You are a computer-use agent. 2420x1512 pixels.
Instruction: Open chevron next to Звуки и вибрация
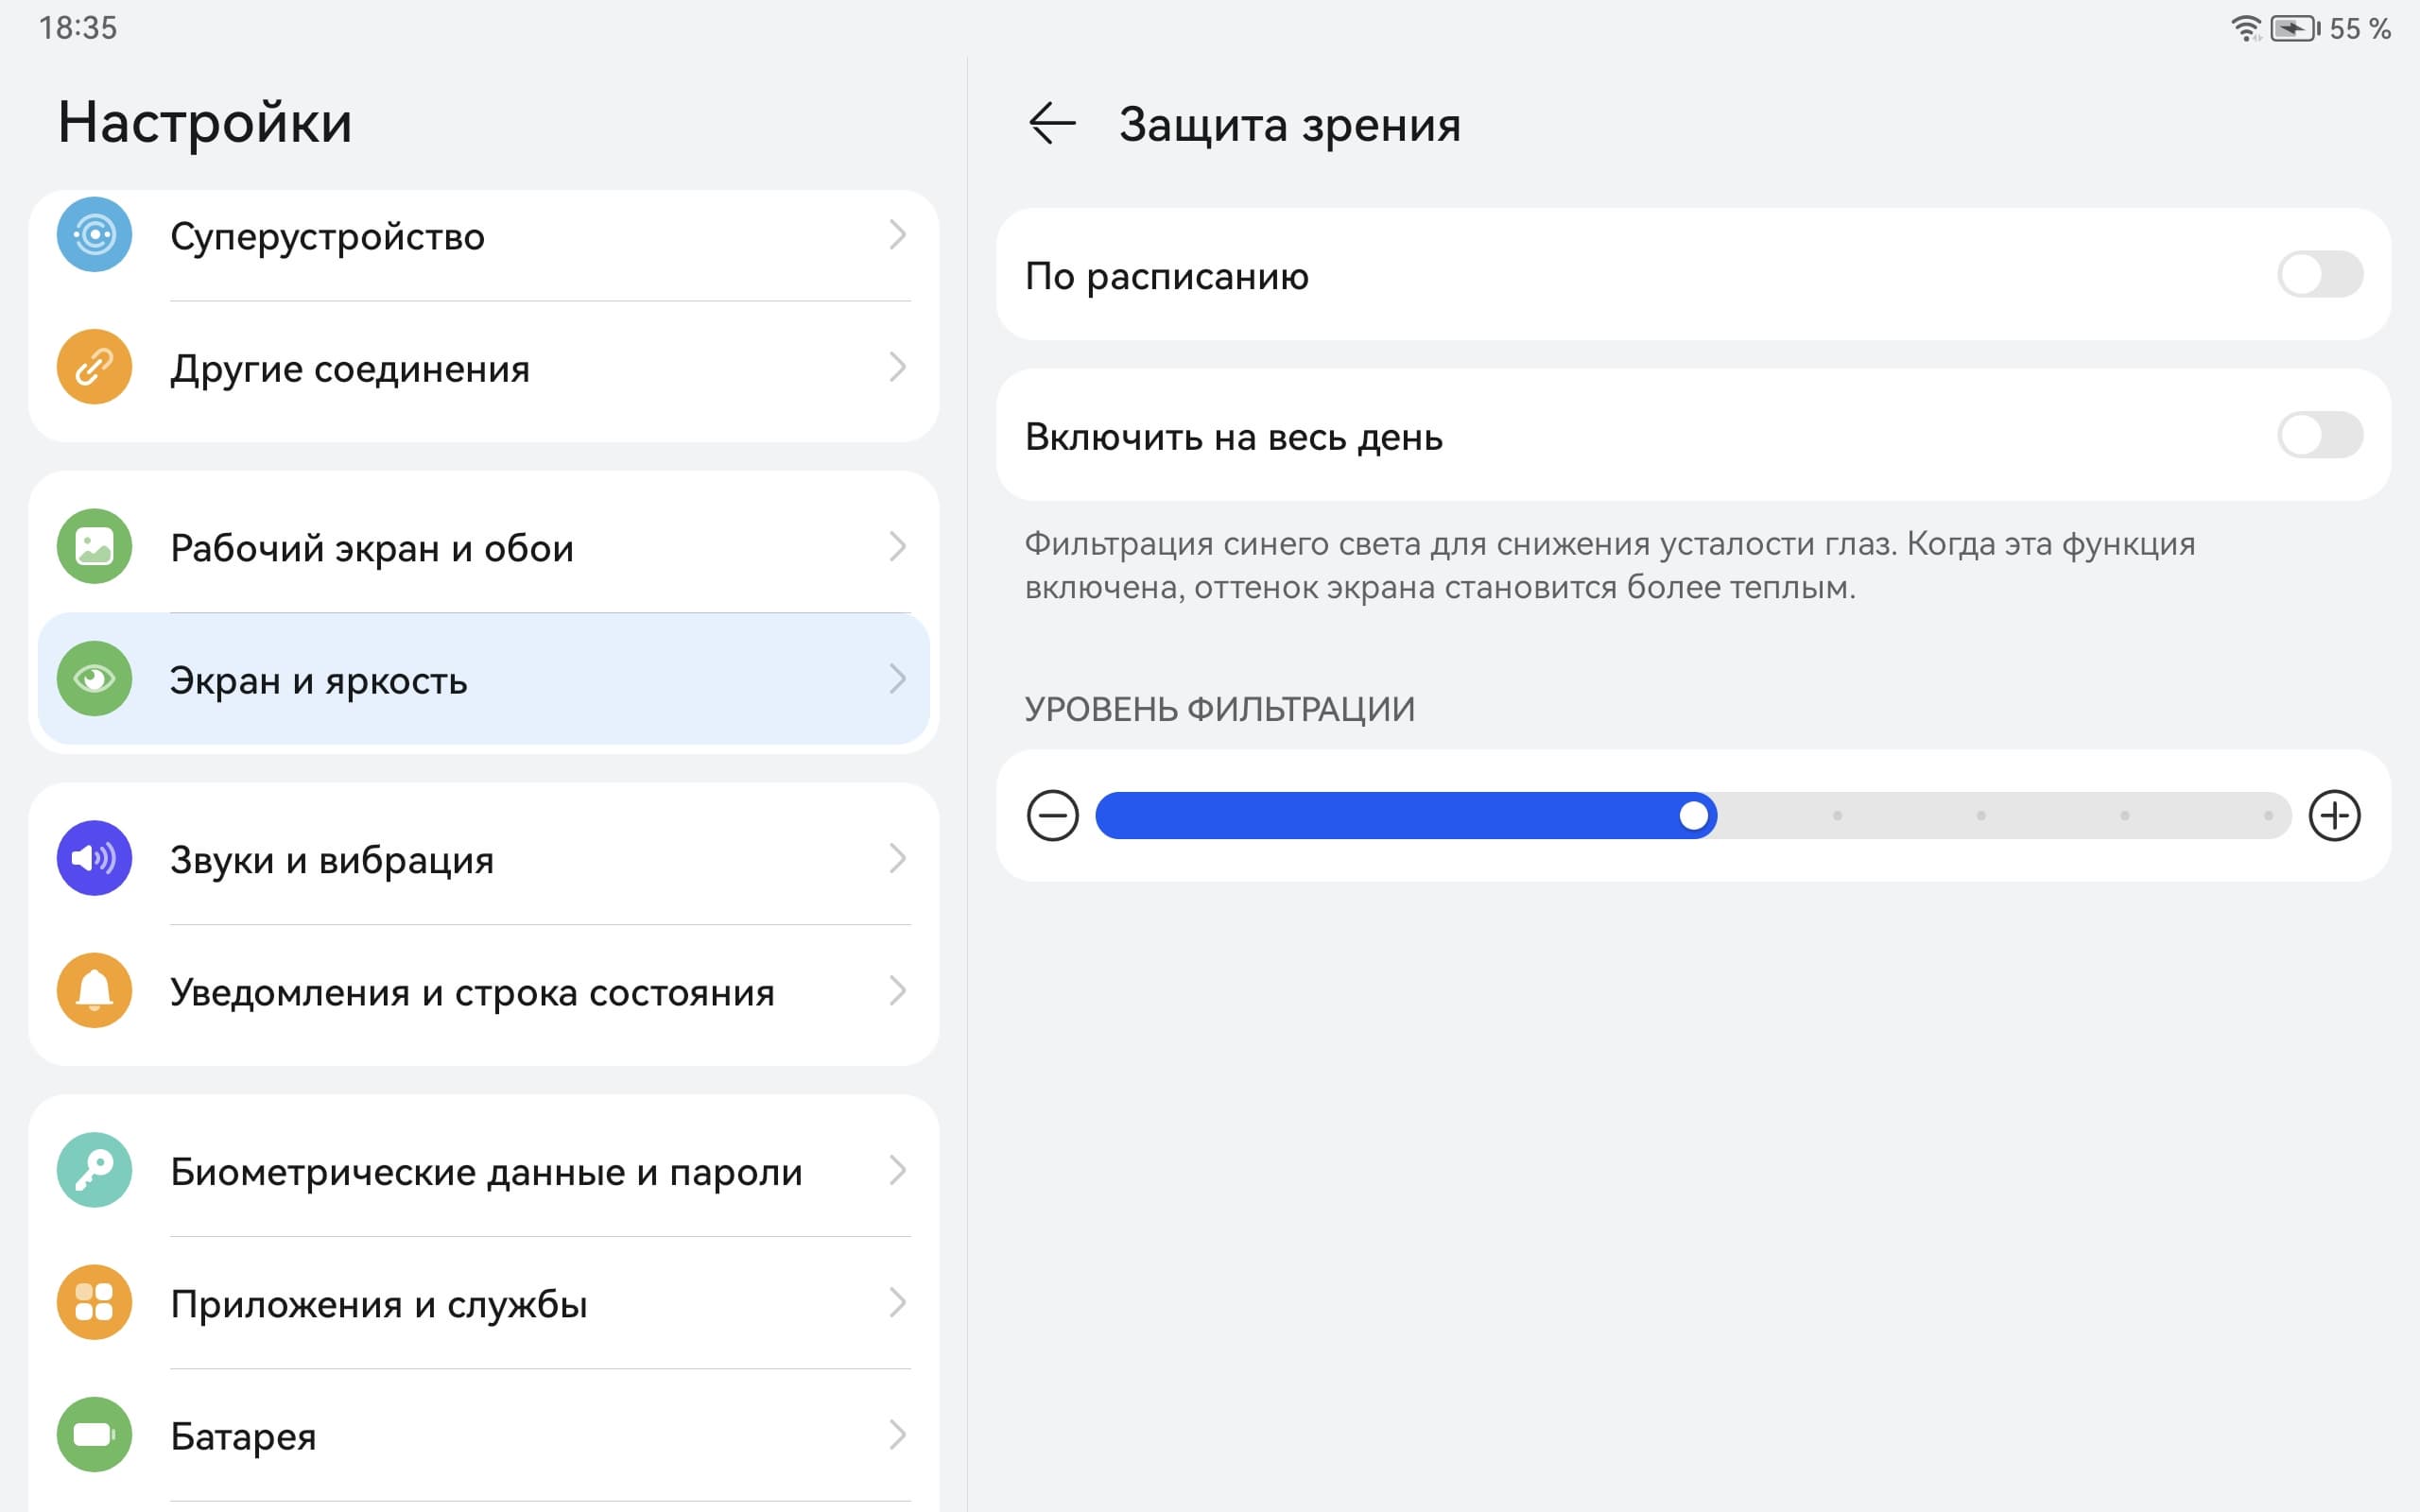point(897,859)
